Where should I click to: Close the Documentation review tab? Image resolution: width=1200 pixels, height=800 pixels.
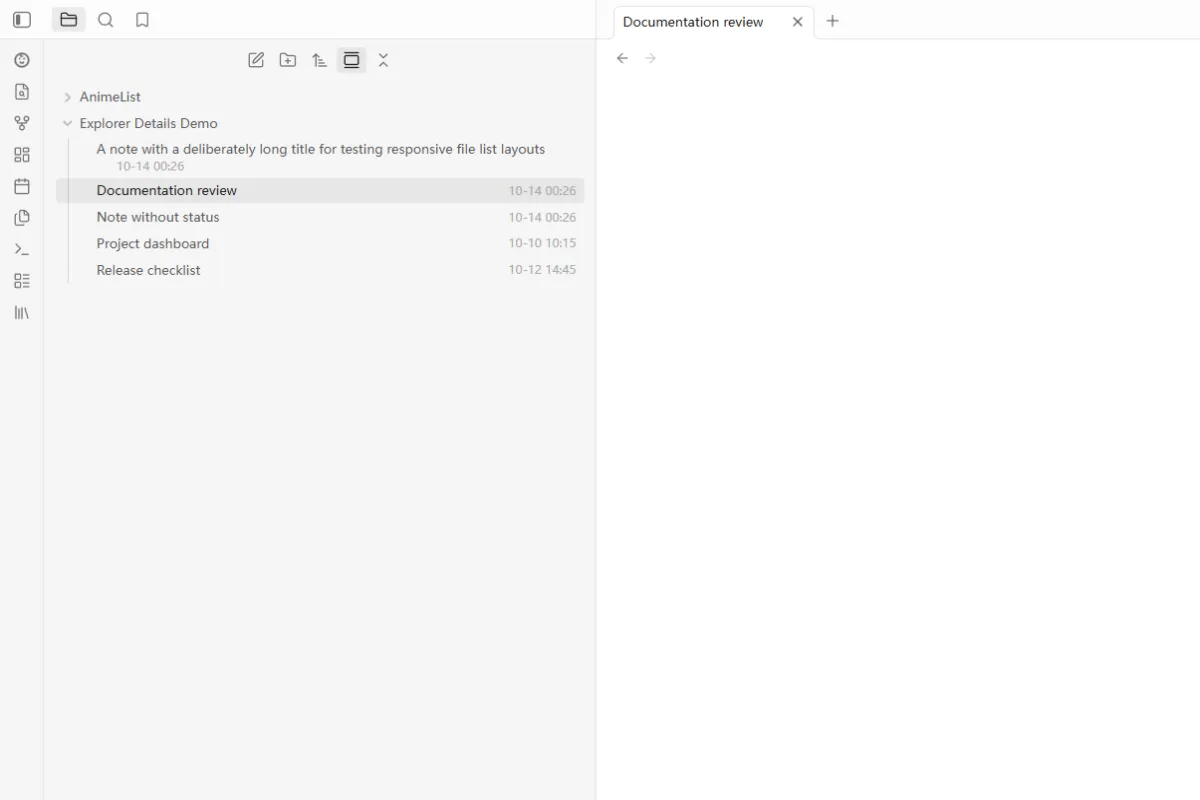point(797,22)
